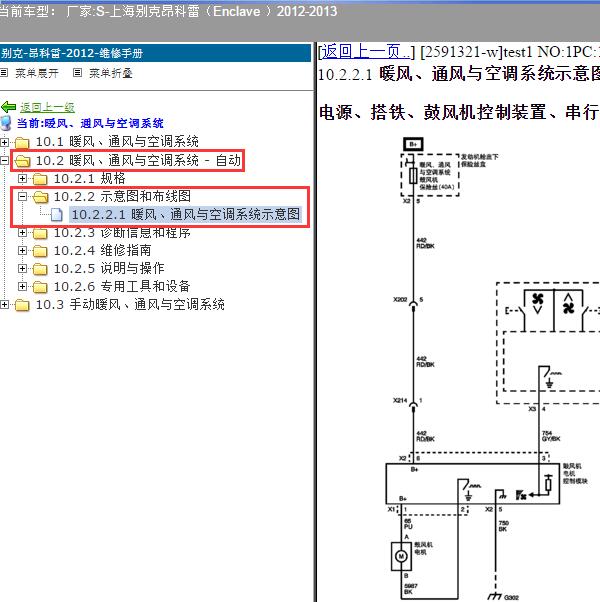The image size is (600, 602).
Task: Expand the 10.2.6 专用工具和设备 node
Action: point(22,287)
